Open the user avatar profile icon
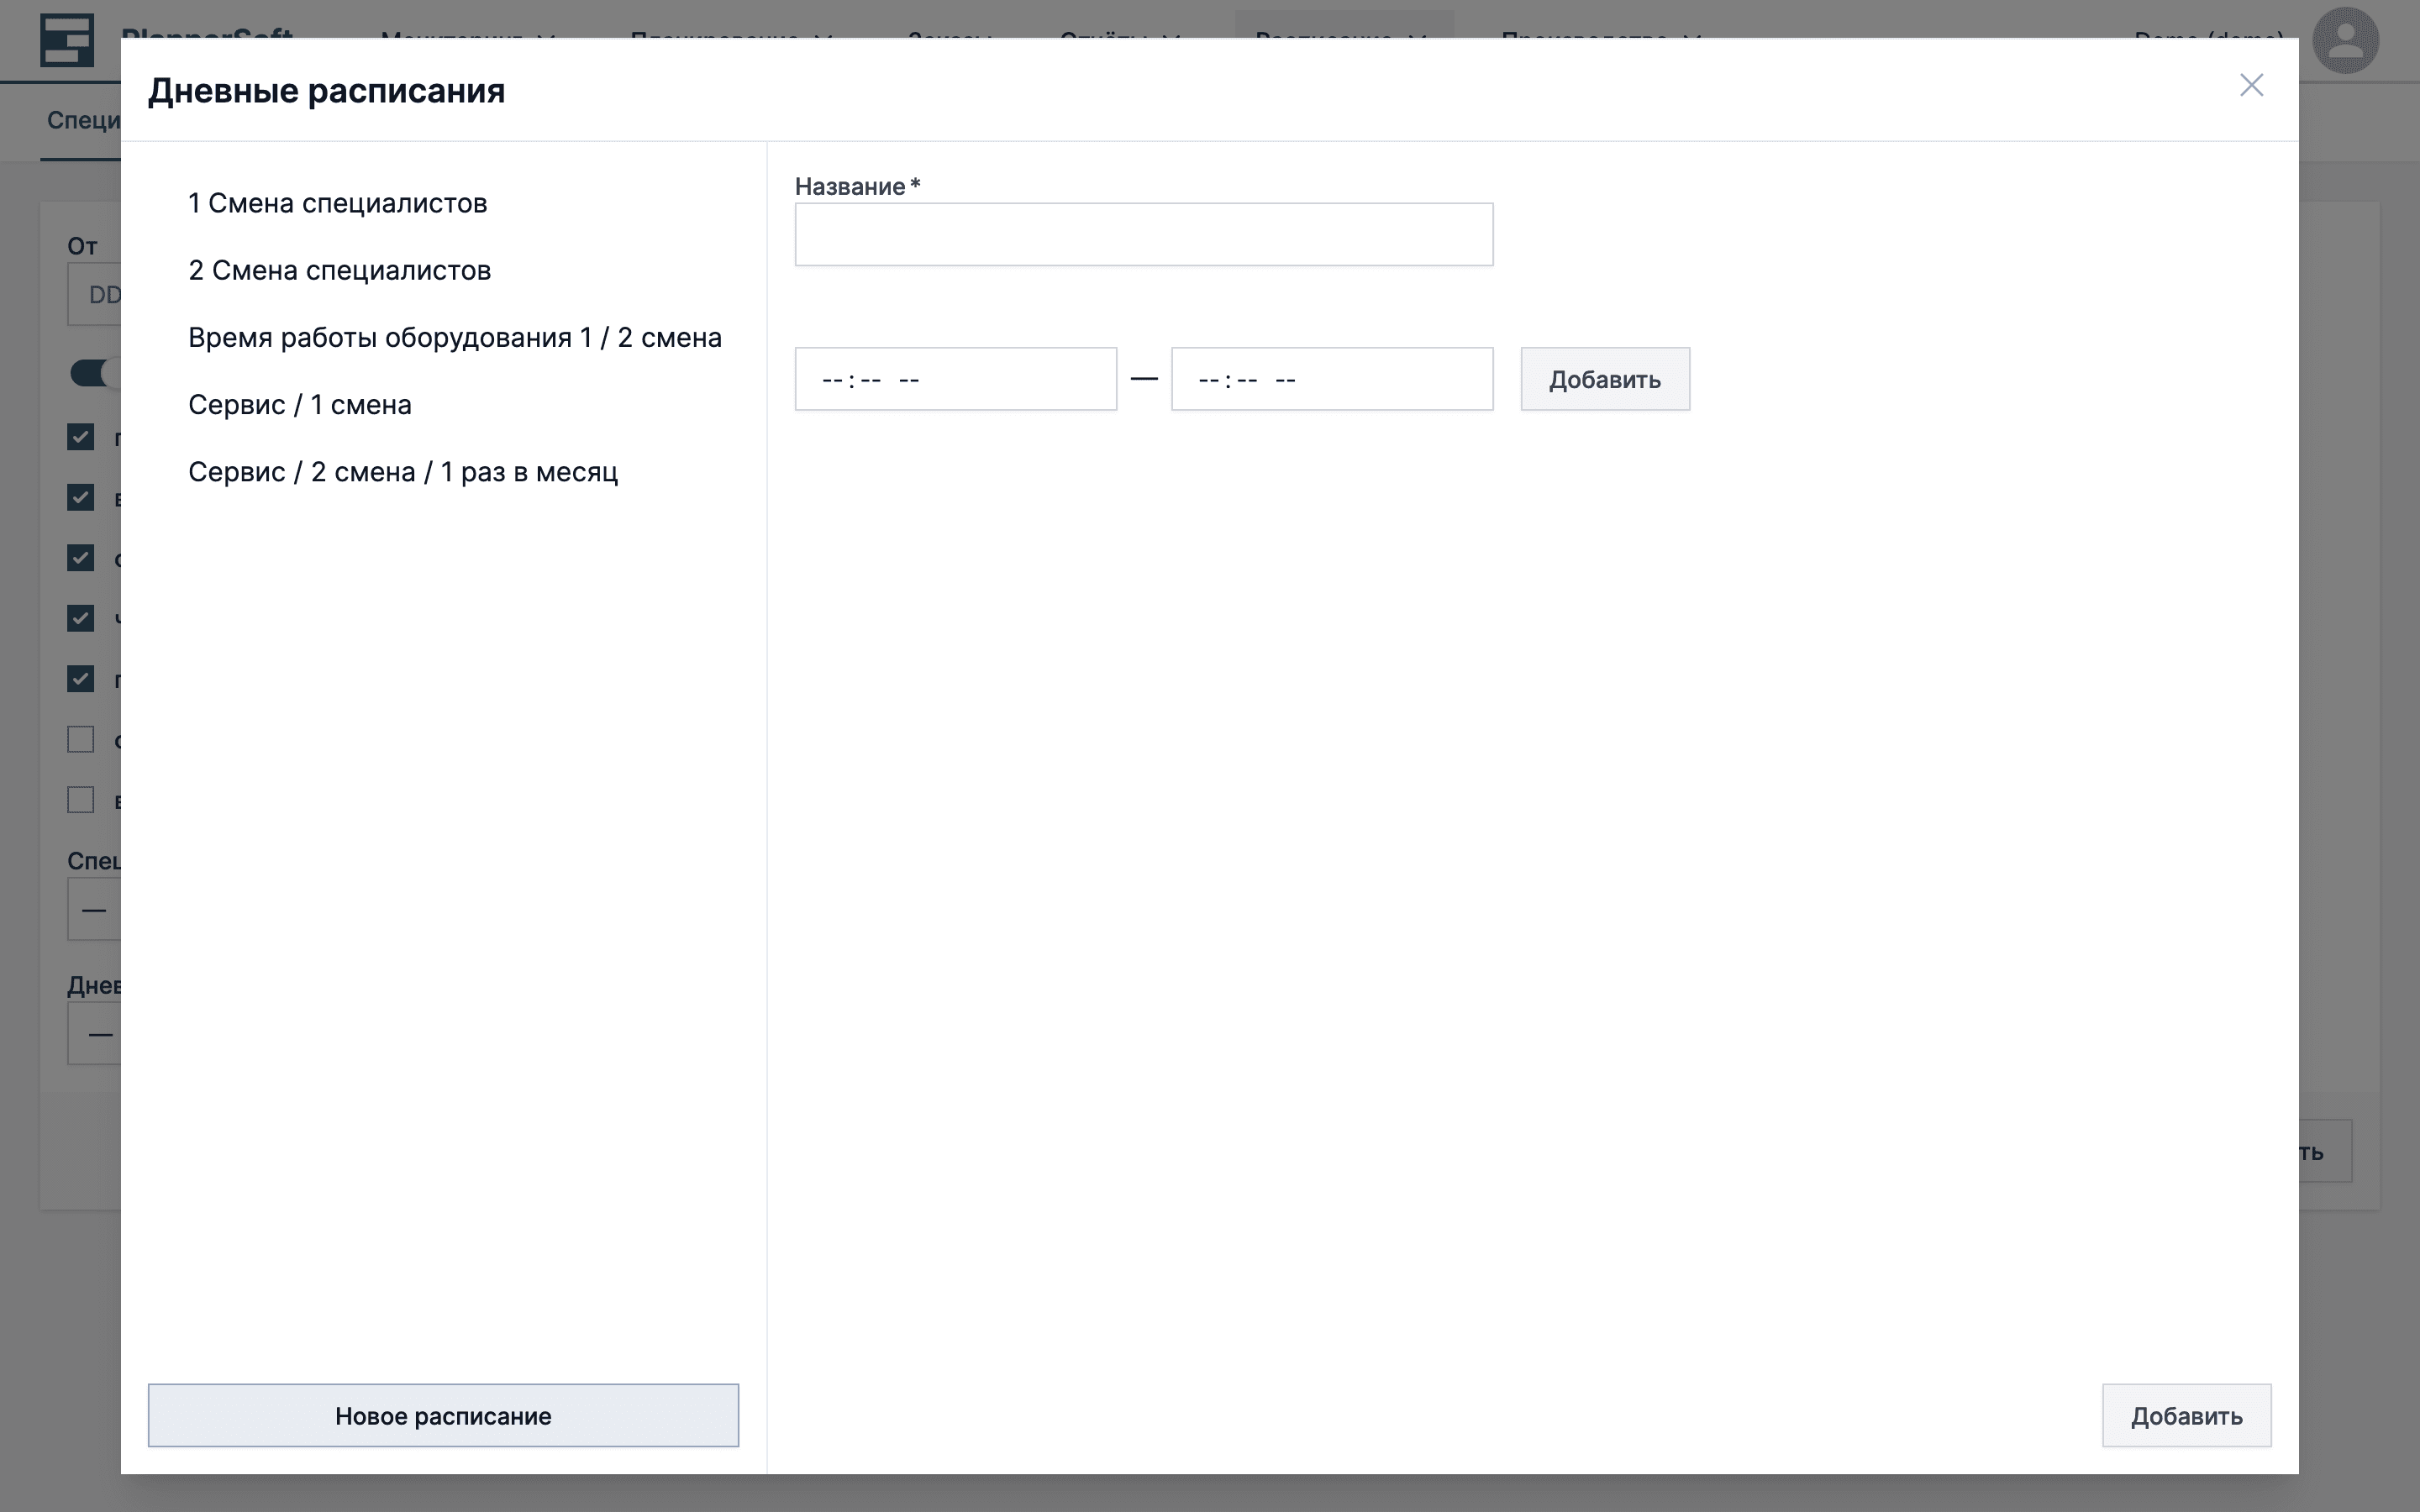Image resolution: width=2420 pixels, height=1512 pixels. [2344, 41]
